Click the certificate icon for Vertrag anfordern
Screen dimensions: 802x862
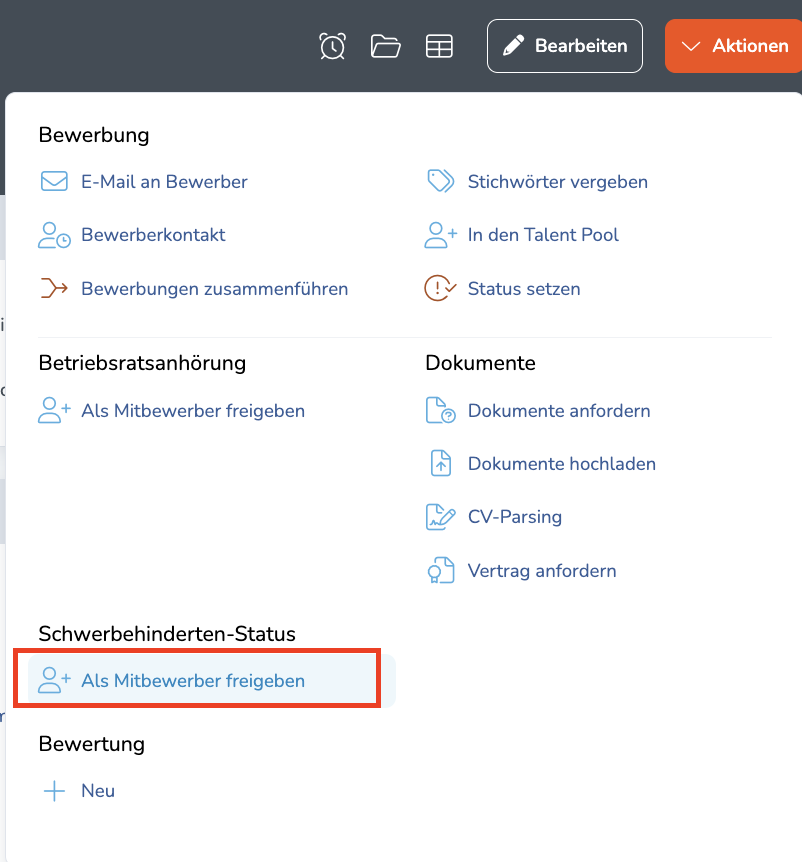coord(441,570)
